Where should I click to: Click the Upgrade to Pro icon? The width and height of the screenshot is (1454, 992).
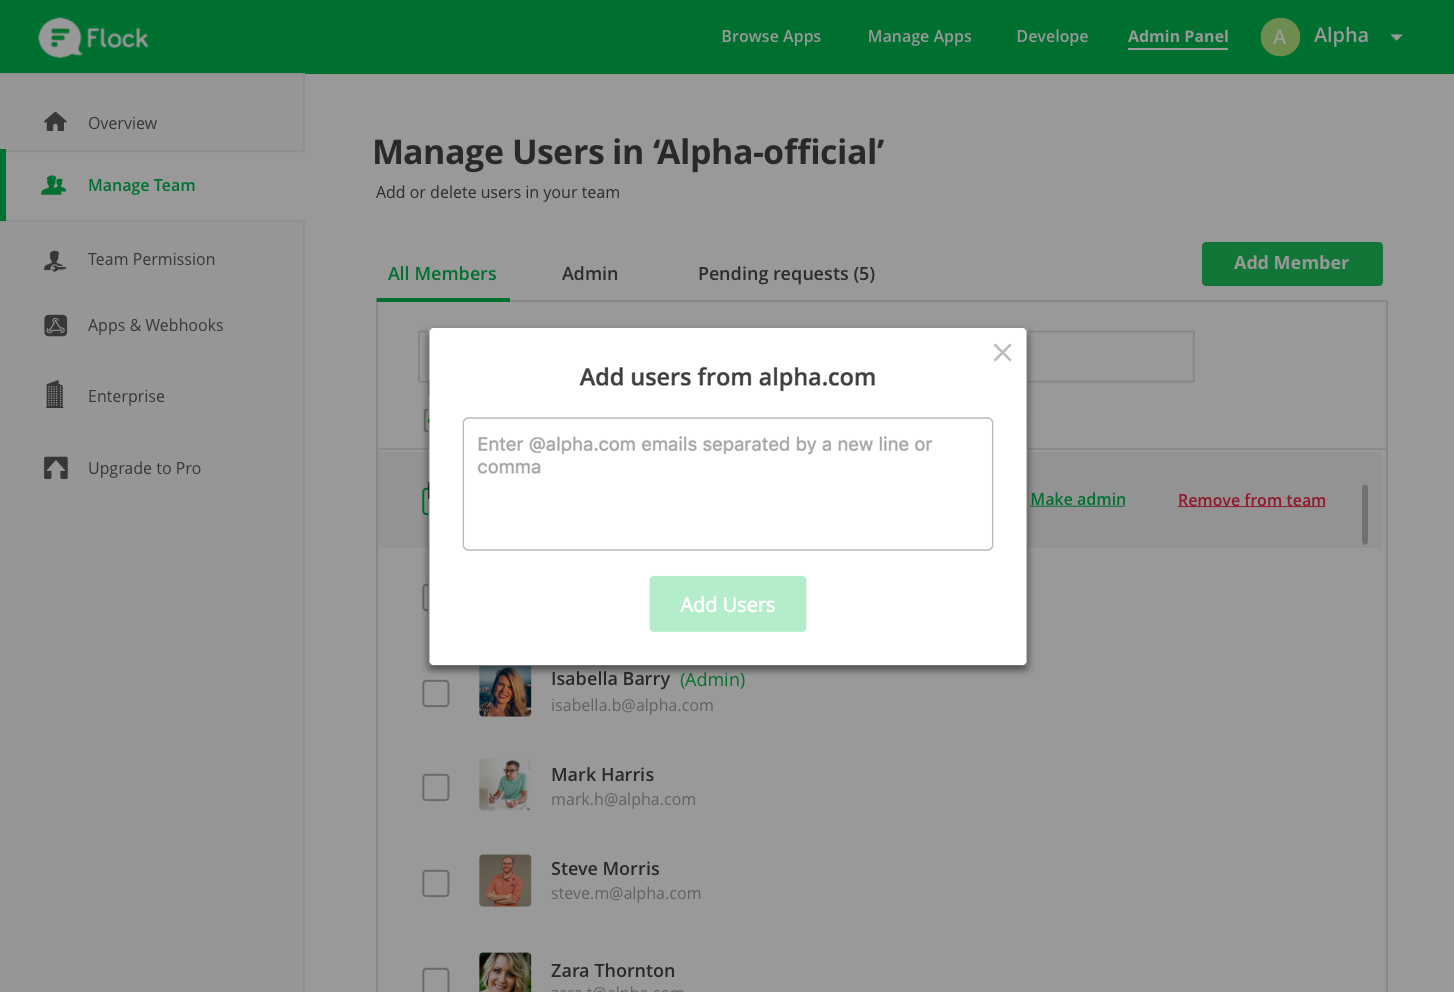(56, 468)
